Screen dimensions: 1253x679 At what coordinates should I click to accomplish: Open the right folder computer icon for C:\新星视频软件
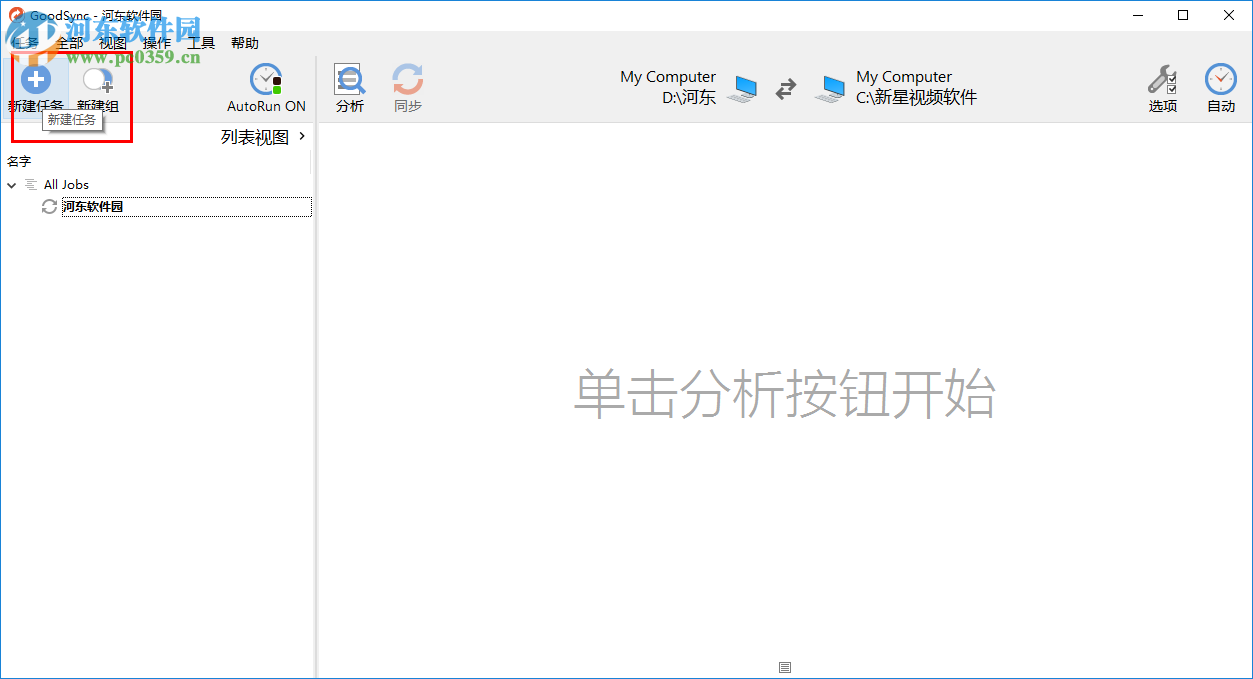click(830, 89)
